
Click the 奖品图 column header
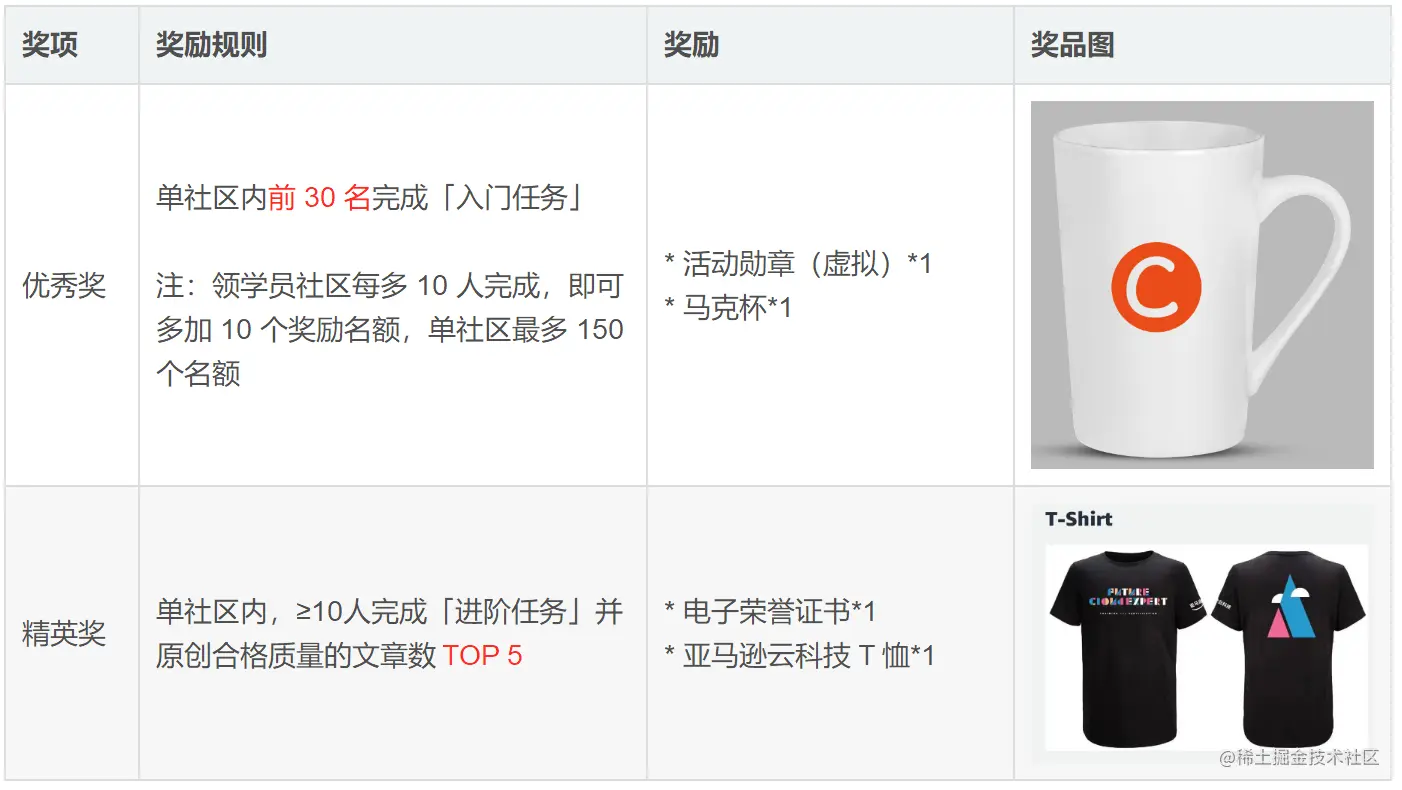click(x=1072, y=45)
